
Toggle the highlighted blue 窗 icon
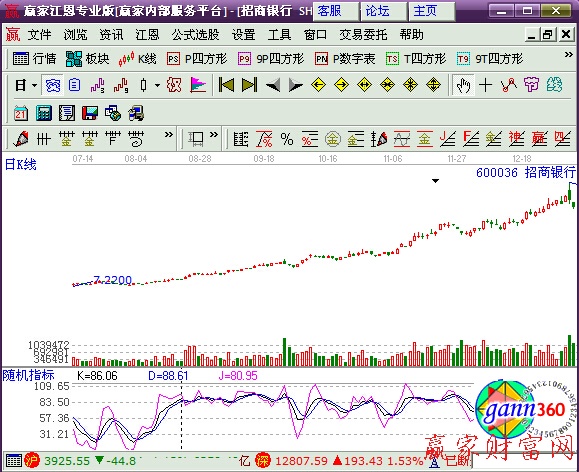[52, 85]
